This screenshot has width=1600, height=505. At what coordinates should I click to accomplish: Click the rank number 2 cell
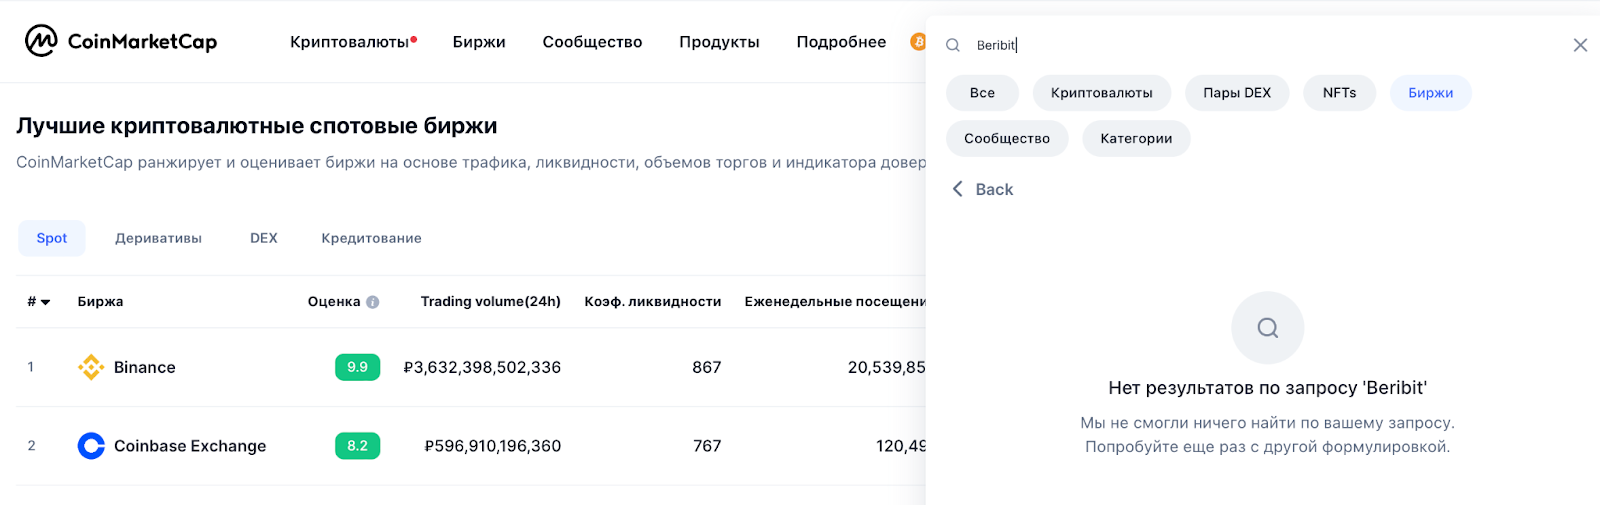(x=31, y=446)
